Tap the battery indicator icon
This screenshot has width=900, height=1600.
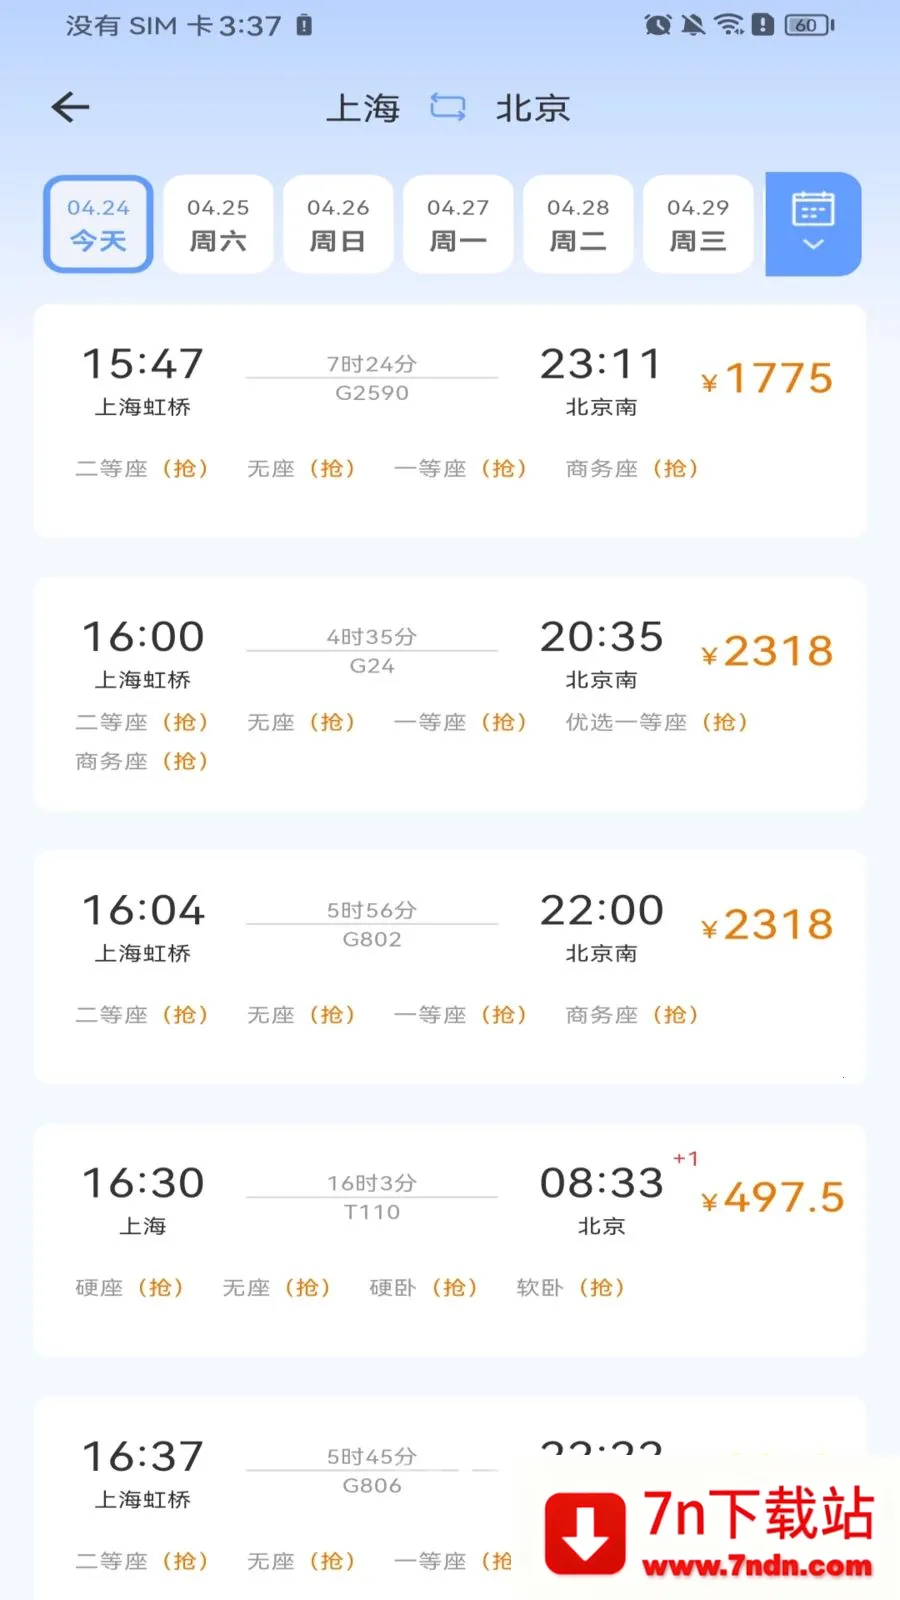pyautogui.click(x=809, y=25)
